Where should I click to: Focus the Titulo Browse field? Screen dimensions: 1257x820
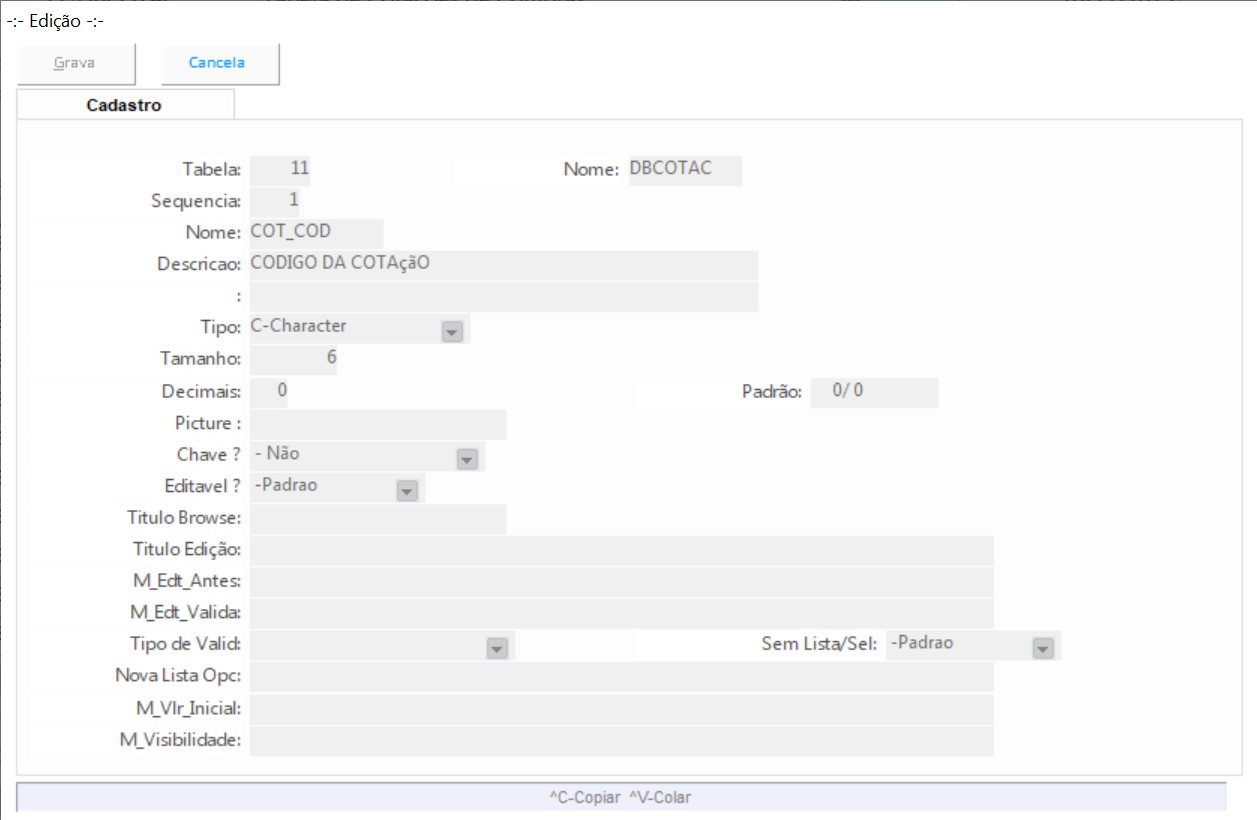pyautogui.click(x=378, y=519)
